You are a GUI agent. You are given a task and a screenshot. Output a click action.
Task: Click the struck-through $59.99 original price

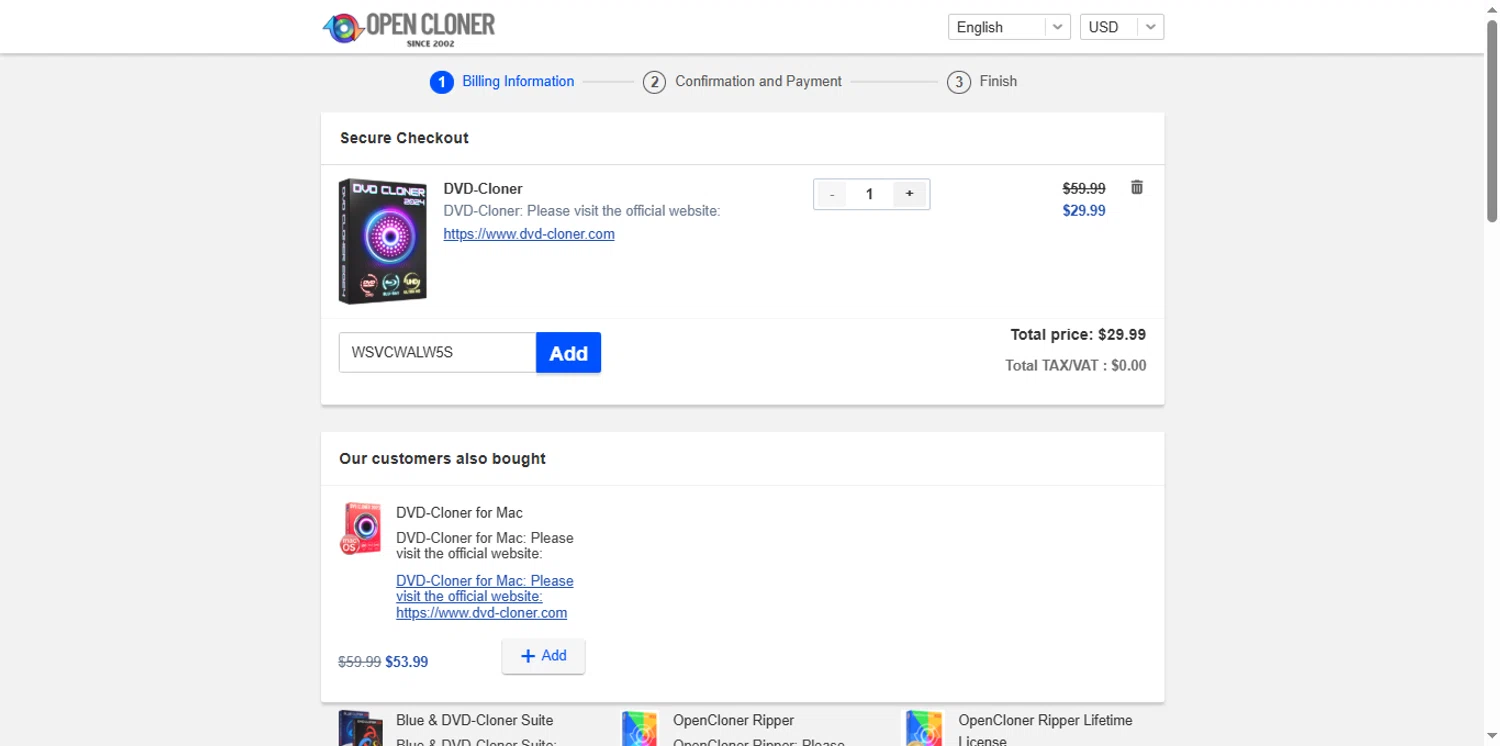click(1084, 188)
